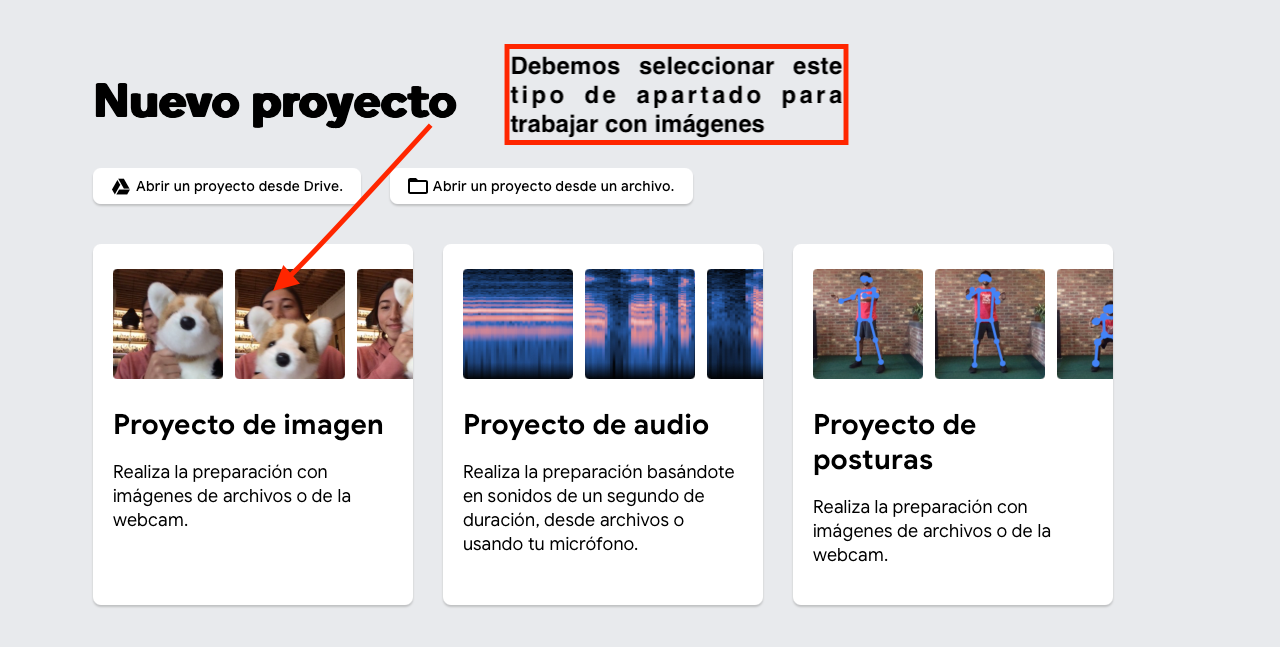The image size is (1280, 647).
Task: Choose third partially visible spectrogram thumbnail
Action: (x=735, y=324)
